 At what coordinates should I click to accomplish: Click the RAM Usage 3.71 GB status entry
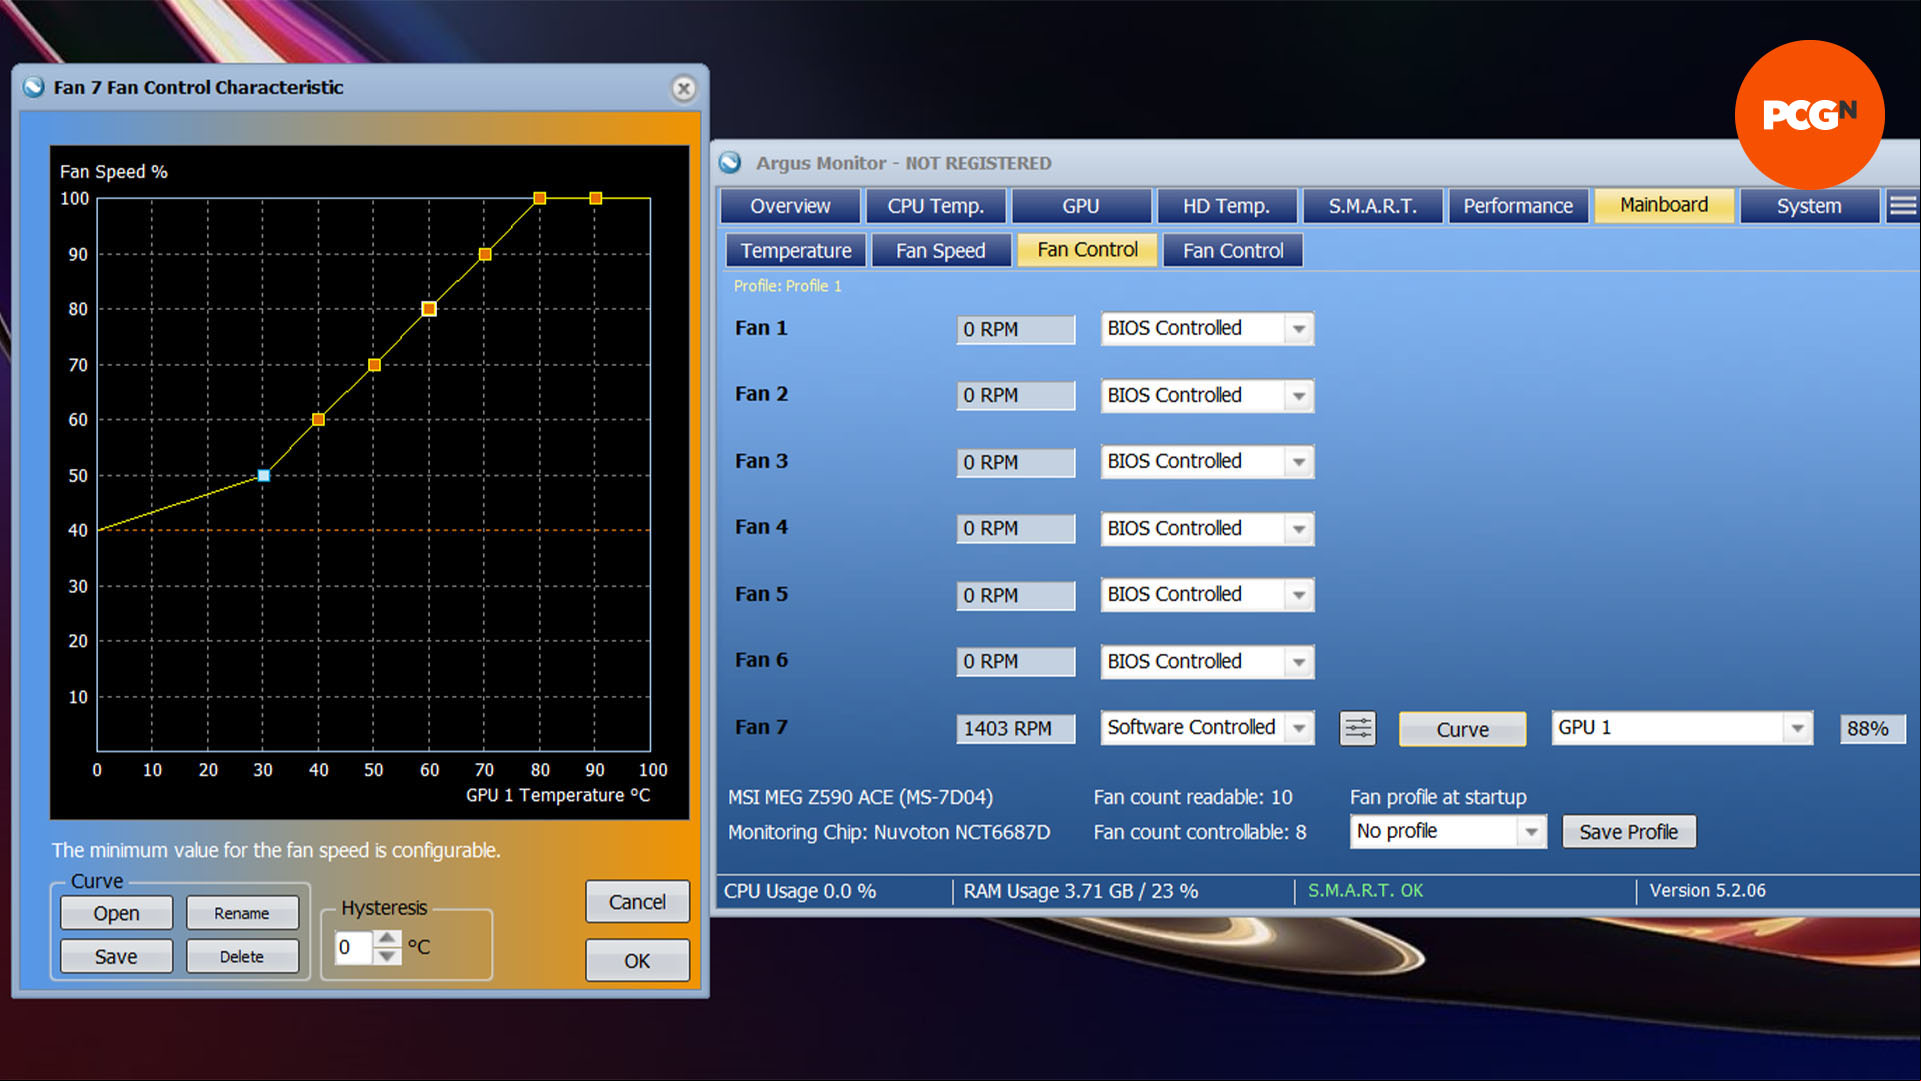1080,891
